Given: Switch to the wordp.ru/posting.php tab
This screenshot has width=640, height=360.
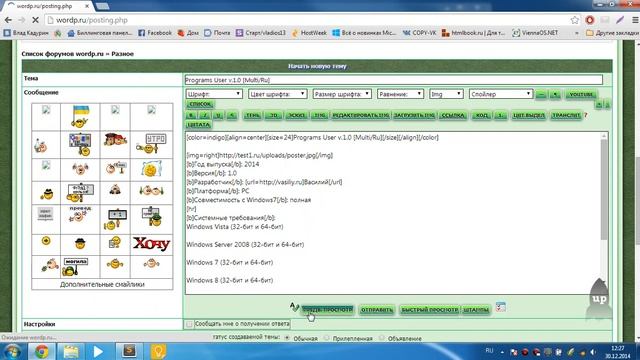Looking at the screenshot, I should point(47,6).
